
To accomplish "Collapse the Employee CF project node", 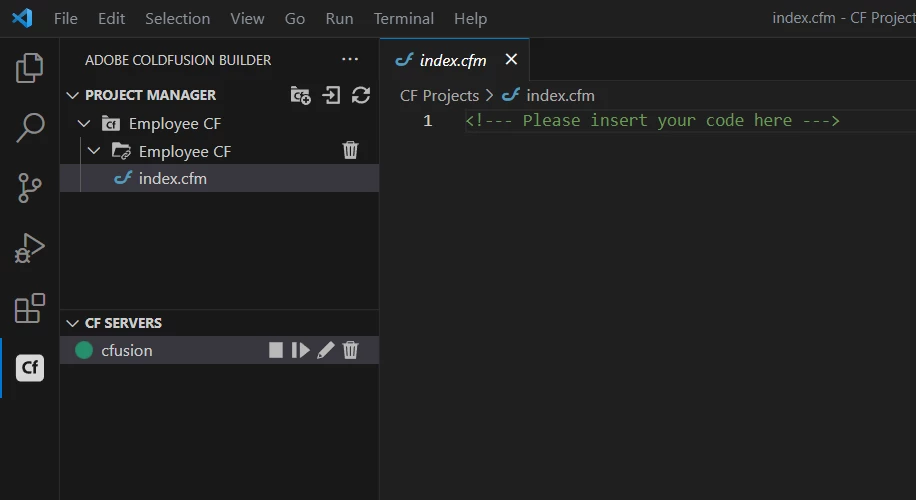I will click(x=84, y=124).
